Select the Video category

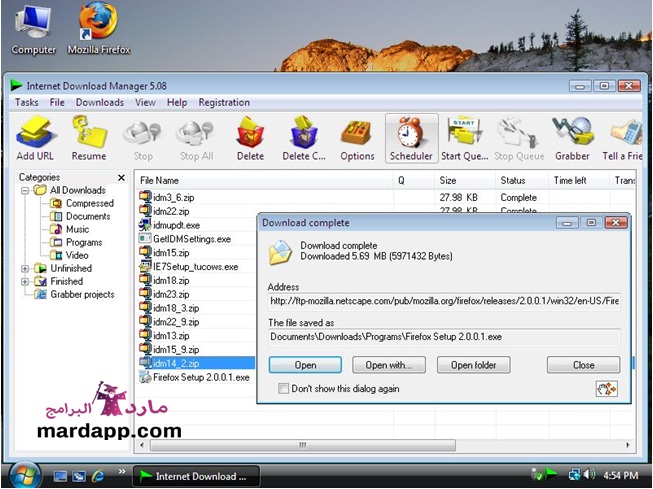(x=69, y=255)
